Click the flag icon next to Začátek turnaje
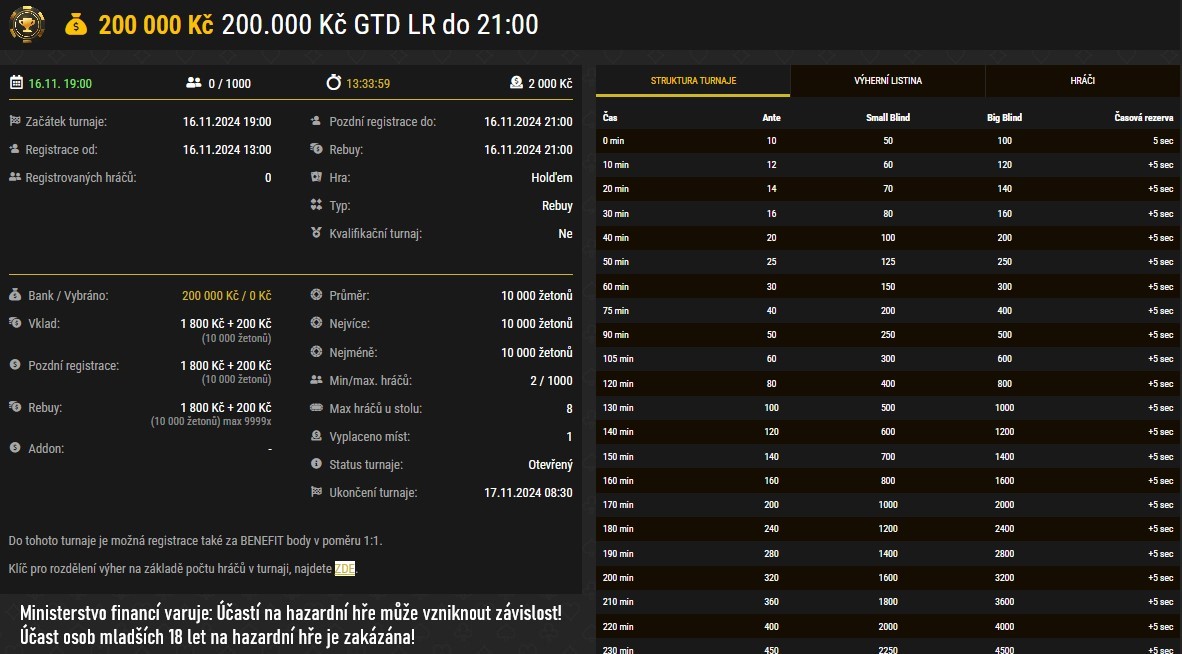Screen dimensions: 1182x654 click(14, 120)
